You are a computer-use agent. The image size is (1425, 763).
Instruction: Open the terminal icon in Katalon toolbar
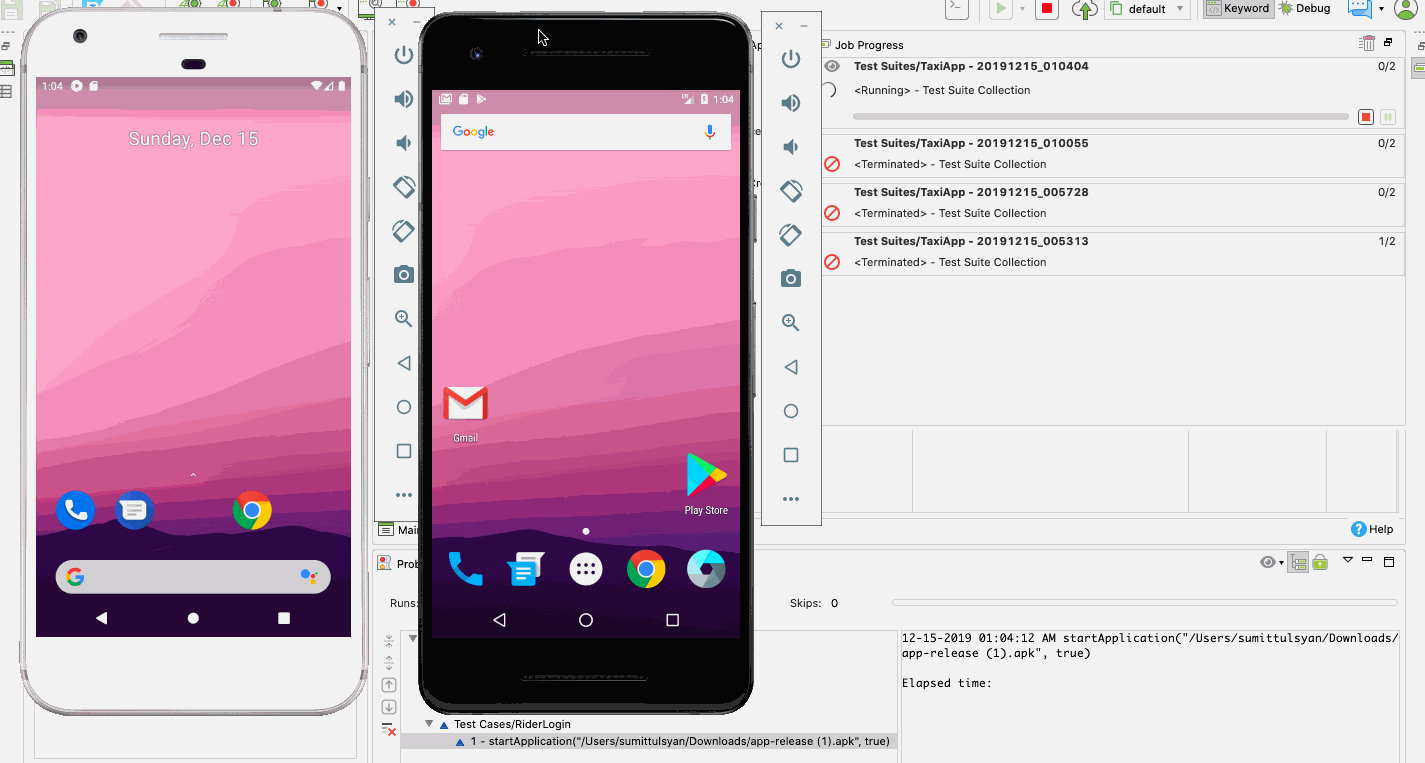tap(957, 9)
